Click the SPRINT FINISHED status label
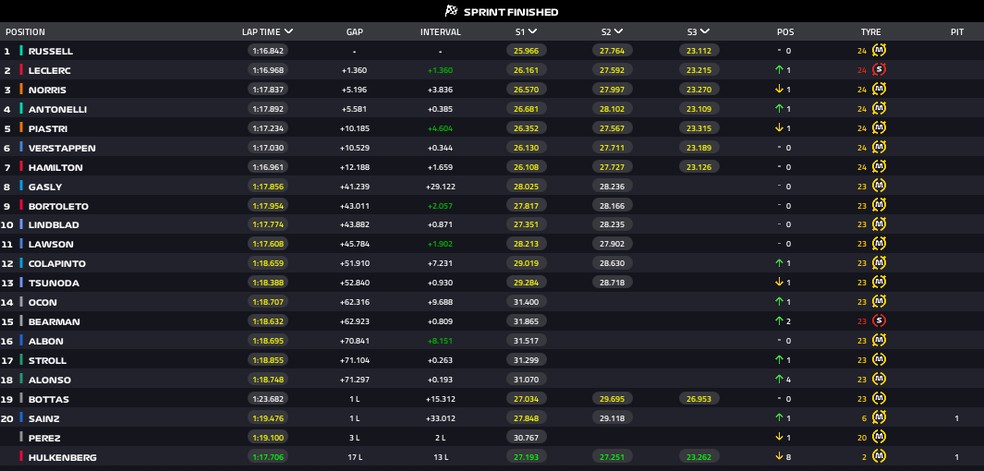 [511, 12]
